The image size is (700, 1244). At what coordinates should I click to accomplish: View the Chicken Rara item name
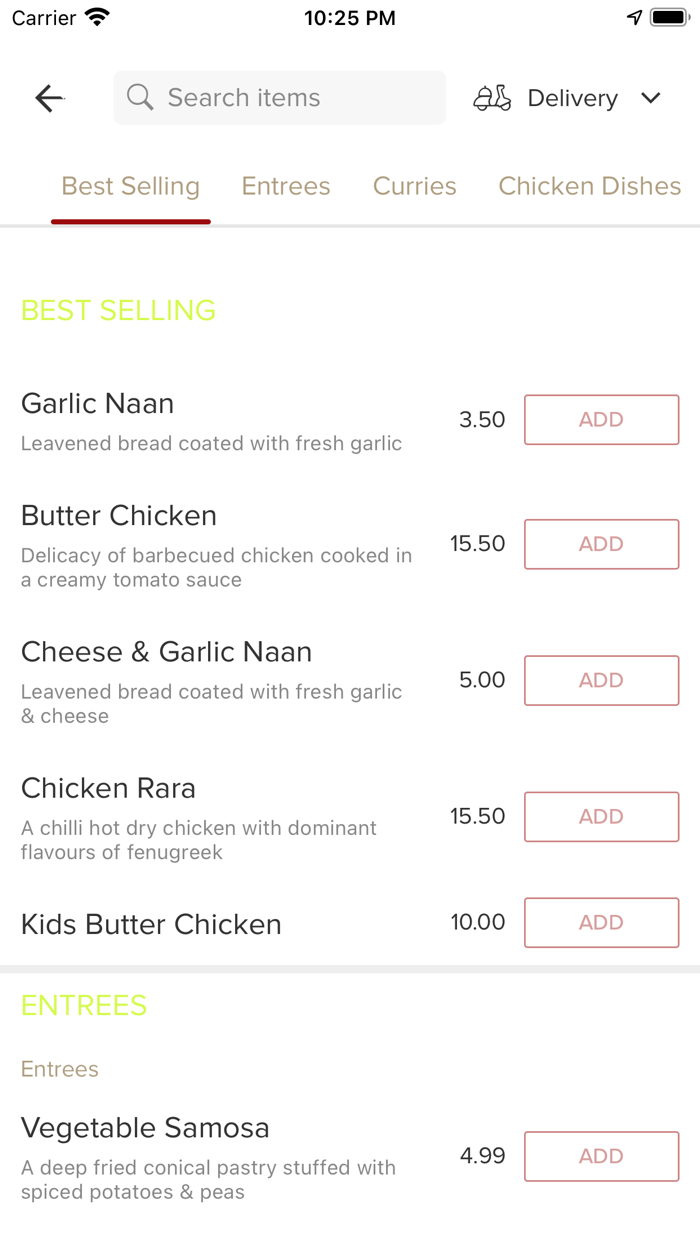[x=108, y=788]
